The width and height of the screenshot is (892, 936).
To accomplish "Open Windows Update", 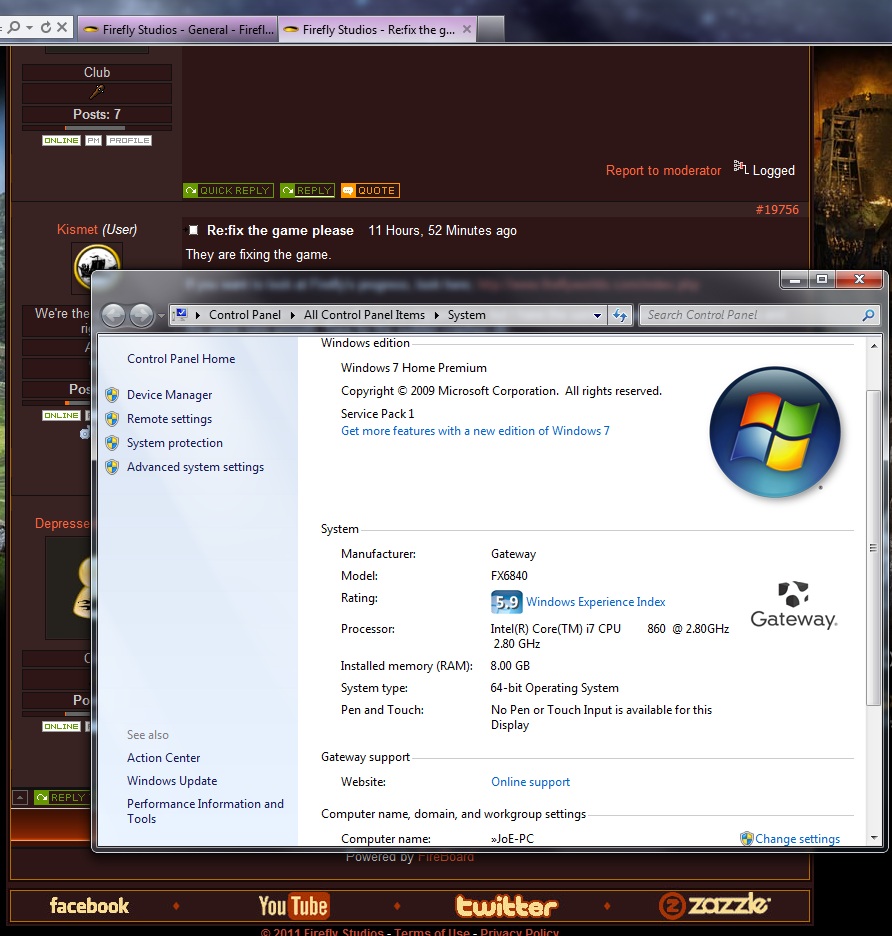I will (x=172, y=781).
